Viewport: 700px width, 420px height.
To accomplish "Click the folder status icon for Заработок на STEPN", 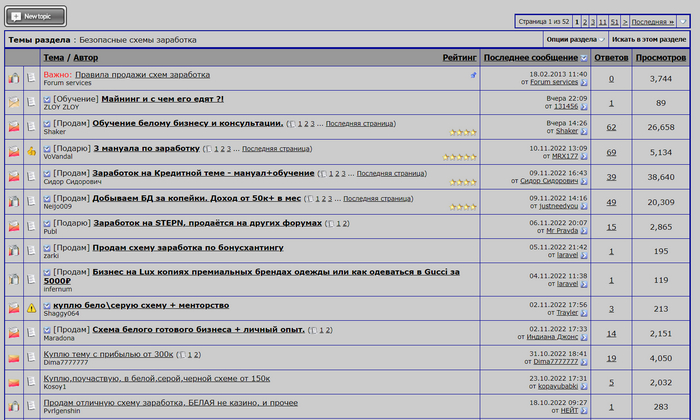I will tap(14, 228).
